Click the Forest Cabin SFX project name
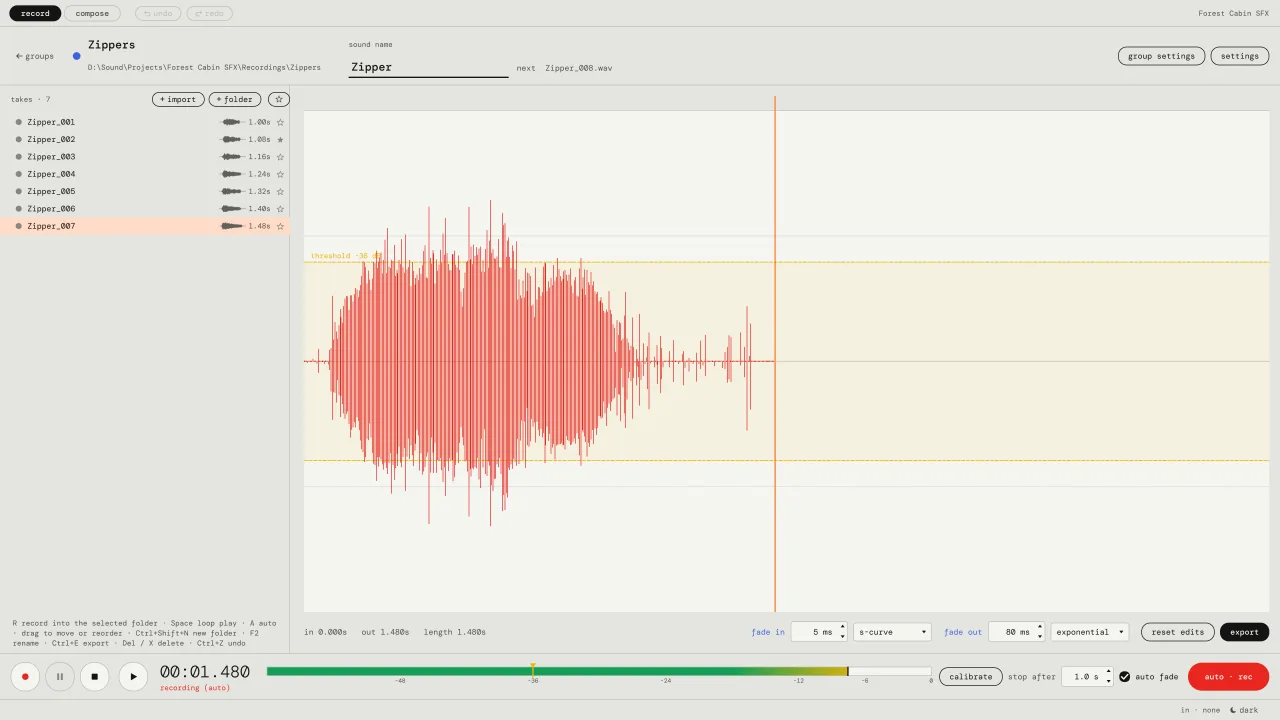Image resolution: width=1280 pixels, height=720 pixels. 1233,14
